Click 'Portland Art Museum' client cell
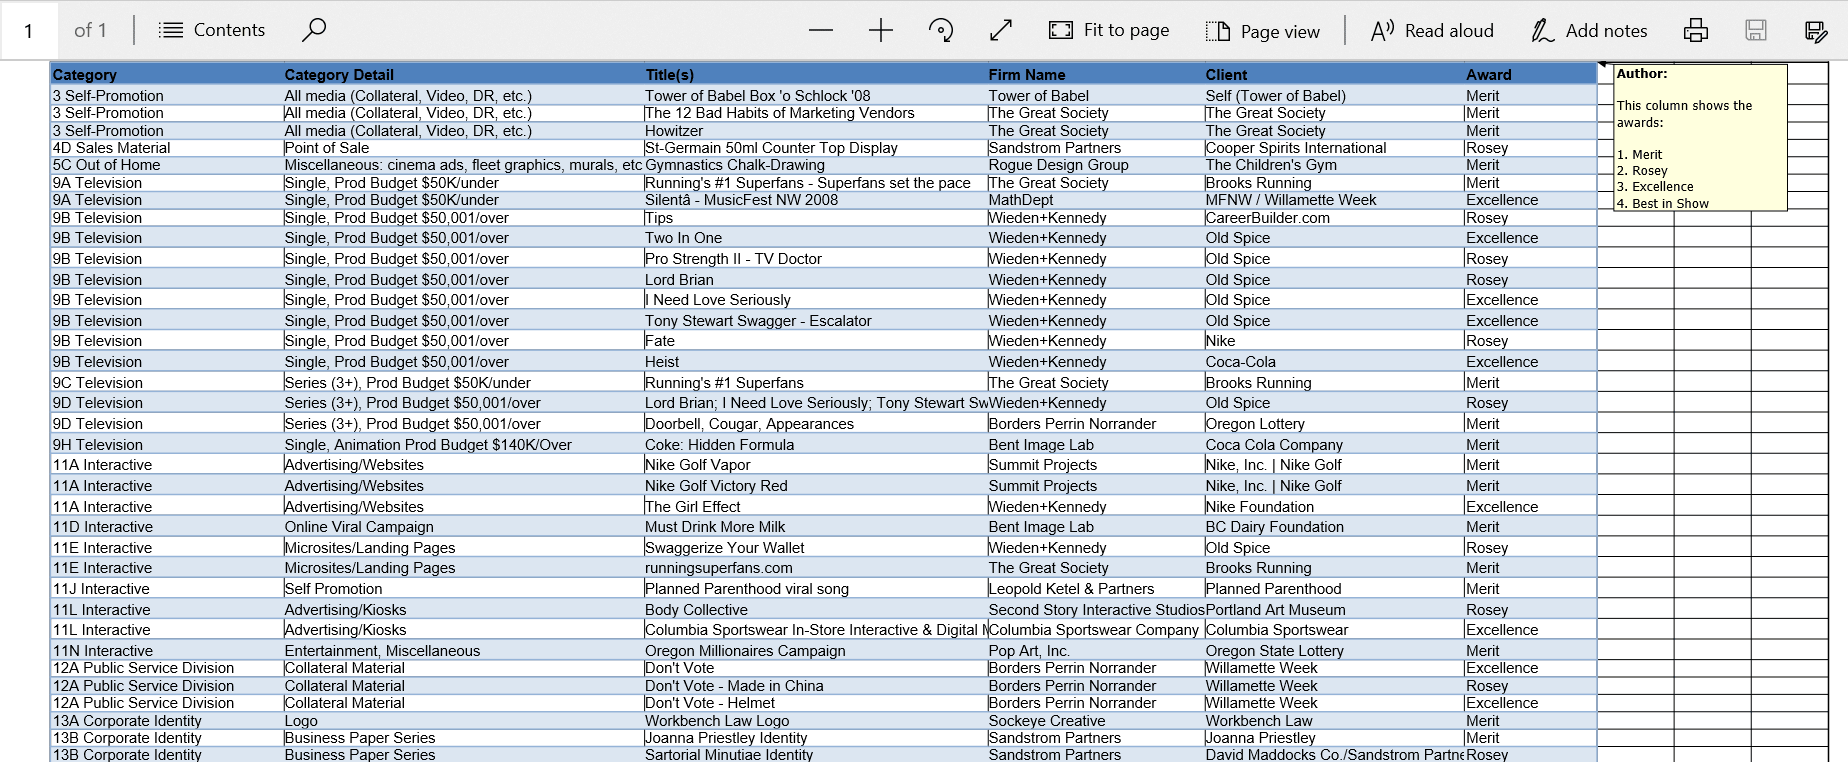1848x762 pixels. [x=1275, y=610]
